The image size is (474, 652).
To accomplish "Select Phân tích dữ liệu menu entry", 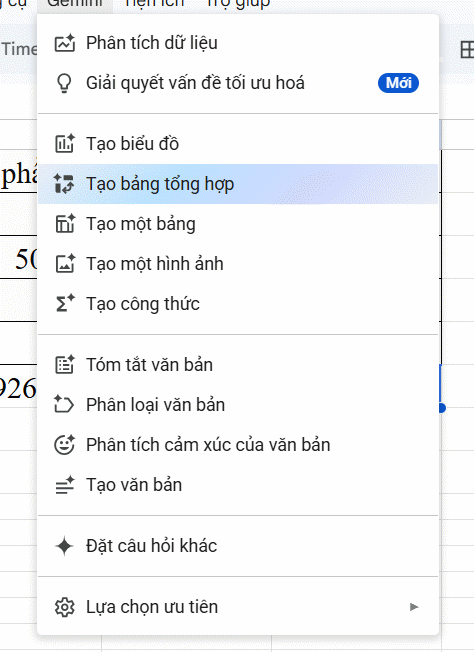I will pyautogui.click(x=238, y=43).
